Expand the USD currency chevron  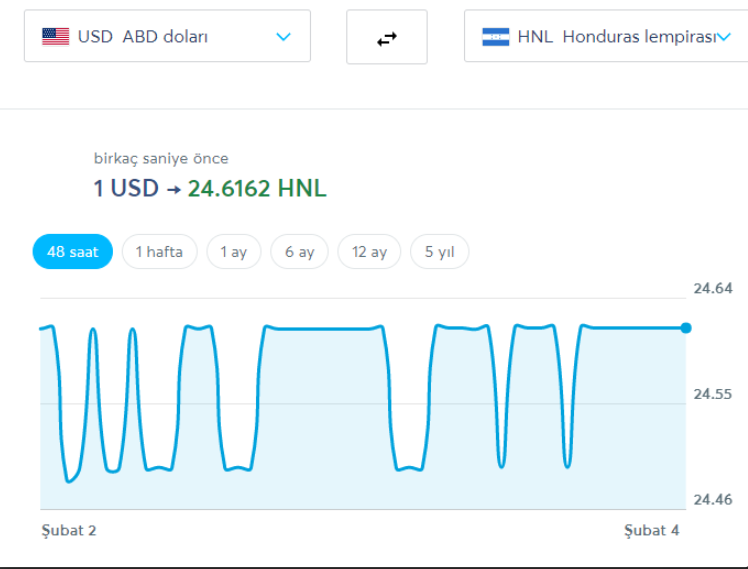click(x=283, y=37)
